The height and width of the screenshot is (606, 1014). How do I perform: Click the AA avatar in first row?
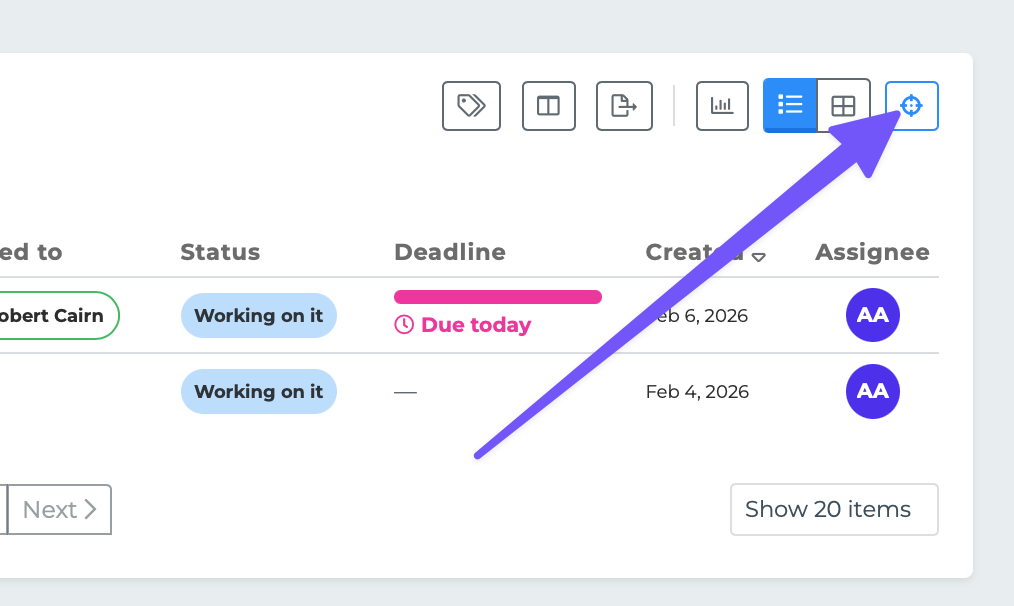coord(873,315)
